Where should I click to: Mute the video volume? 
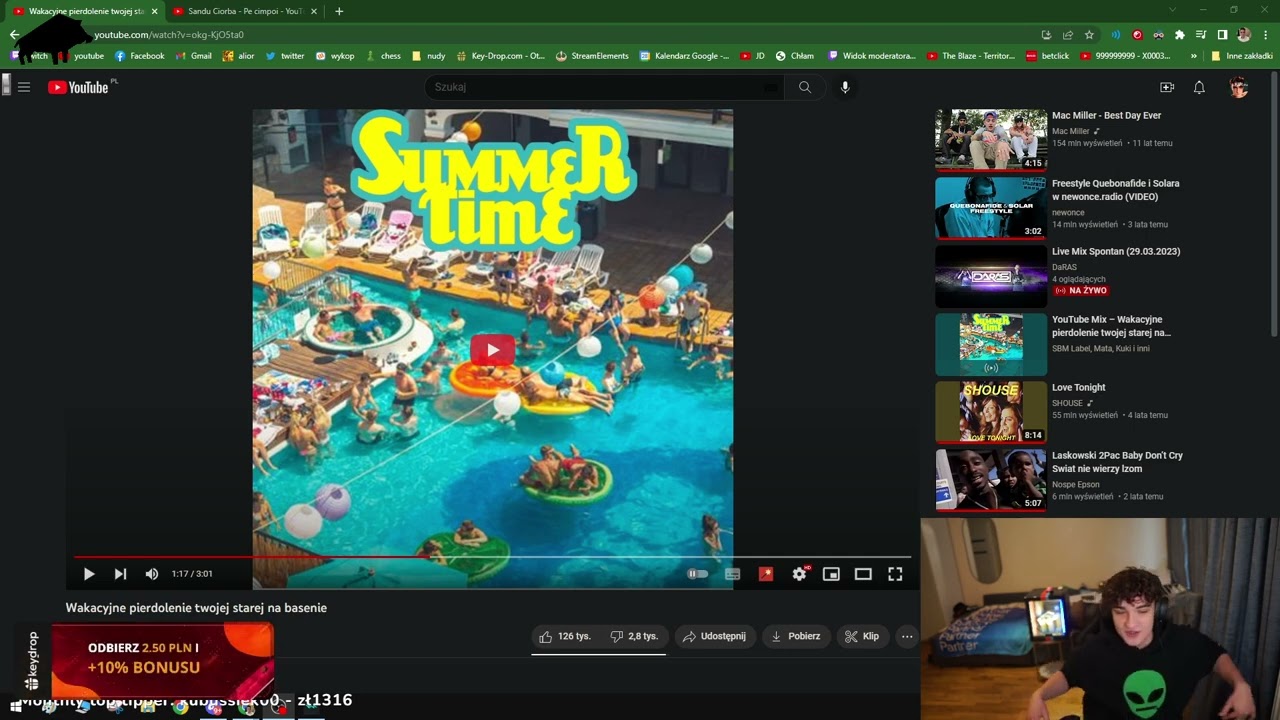(x=151, y=574)
